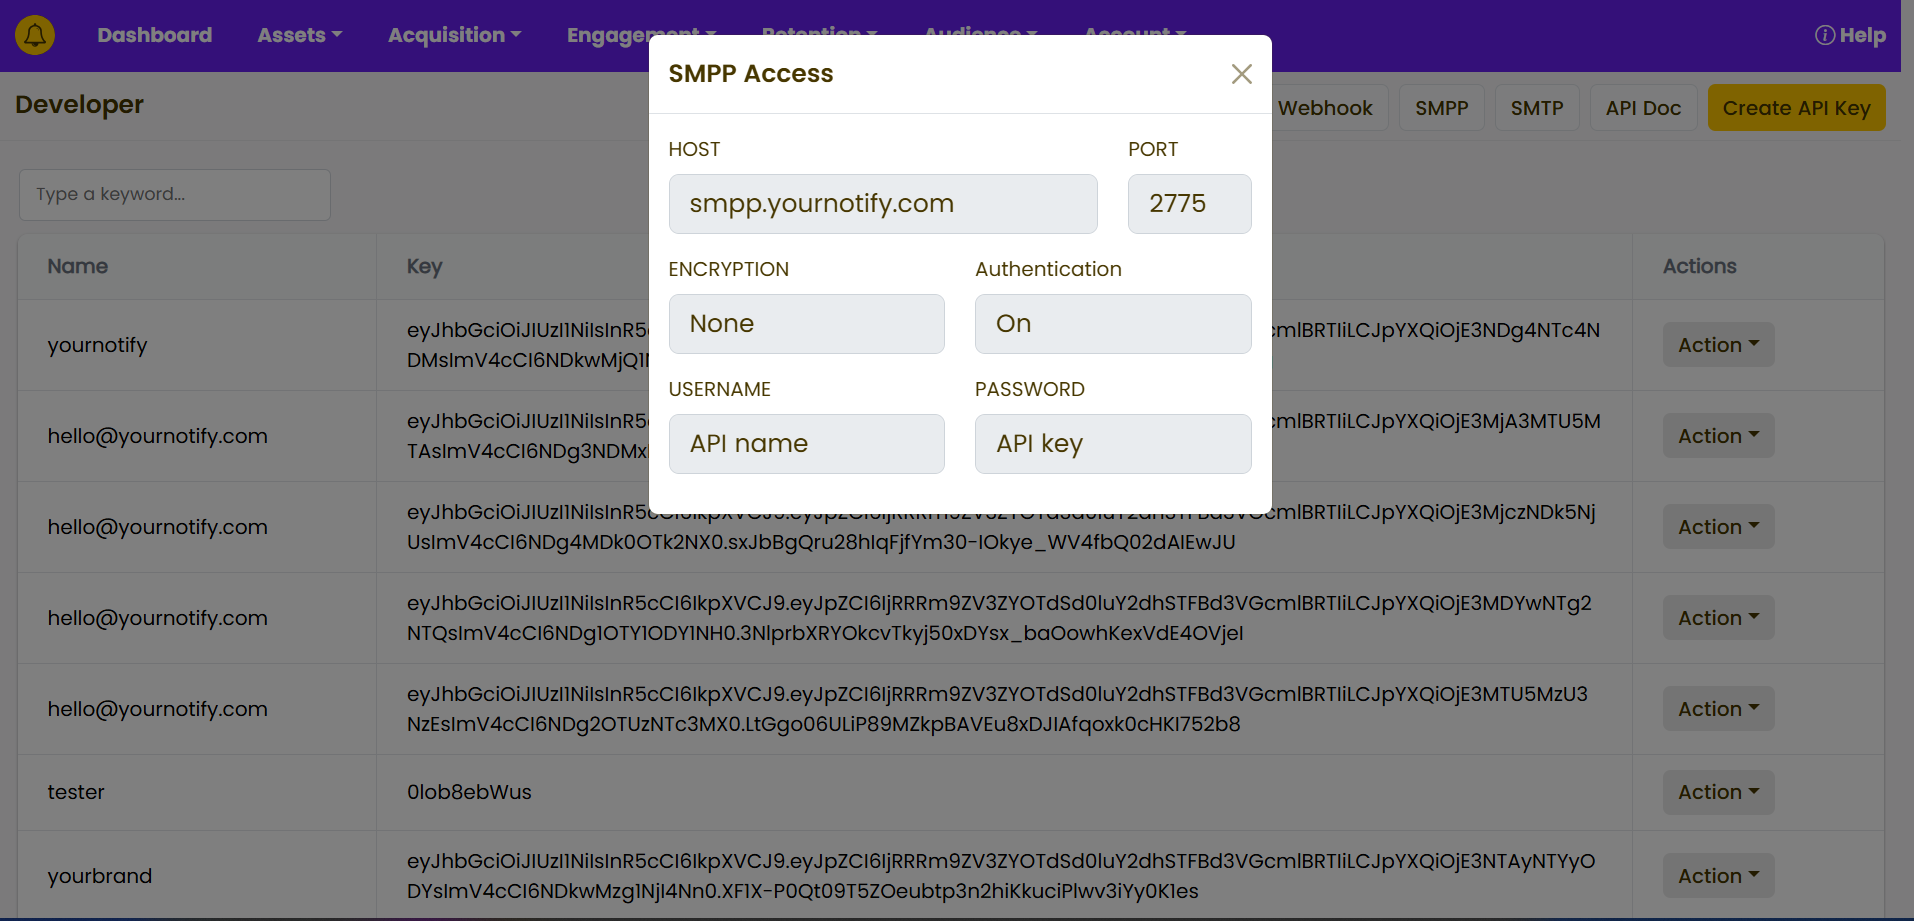This screenshot has width=1914, height=921.
Task: Click the Authentication field showing On
Action: (x=1112, y=324)
